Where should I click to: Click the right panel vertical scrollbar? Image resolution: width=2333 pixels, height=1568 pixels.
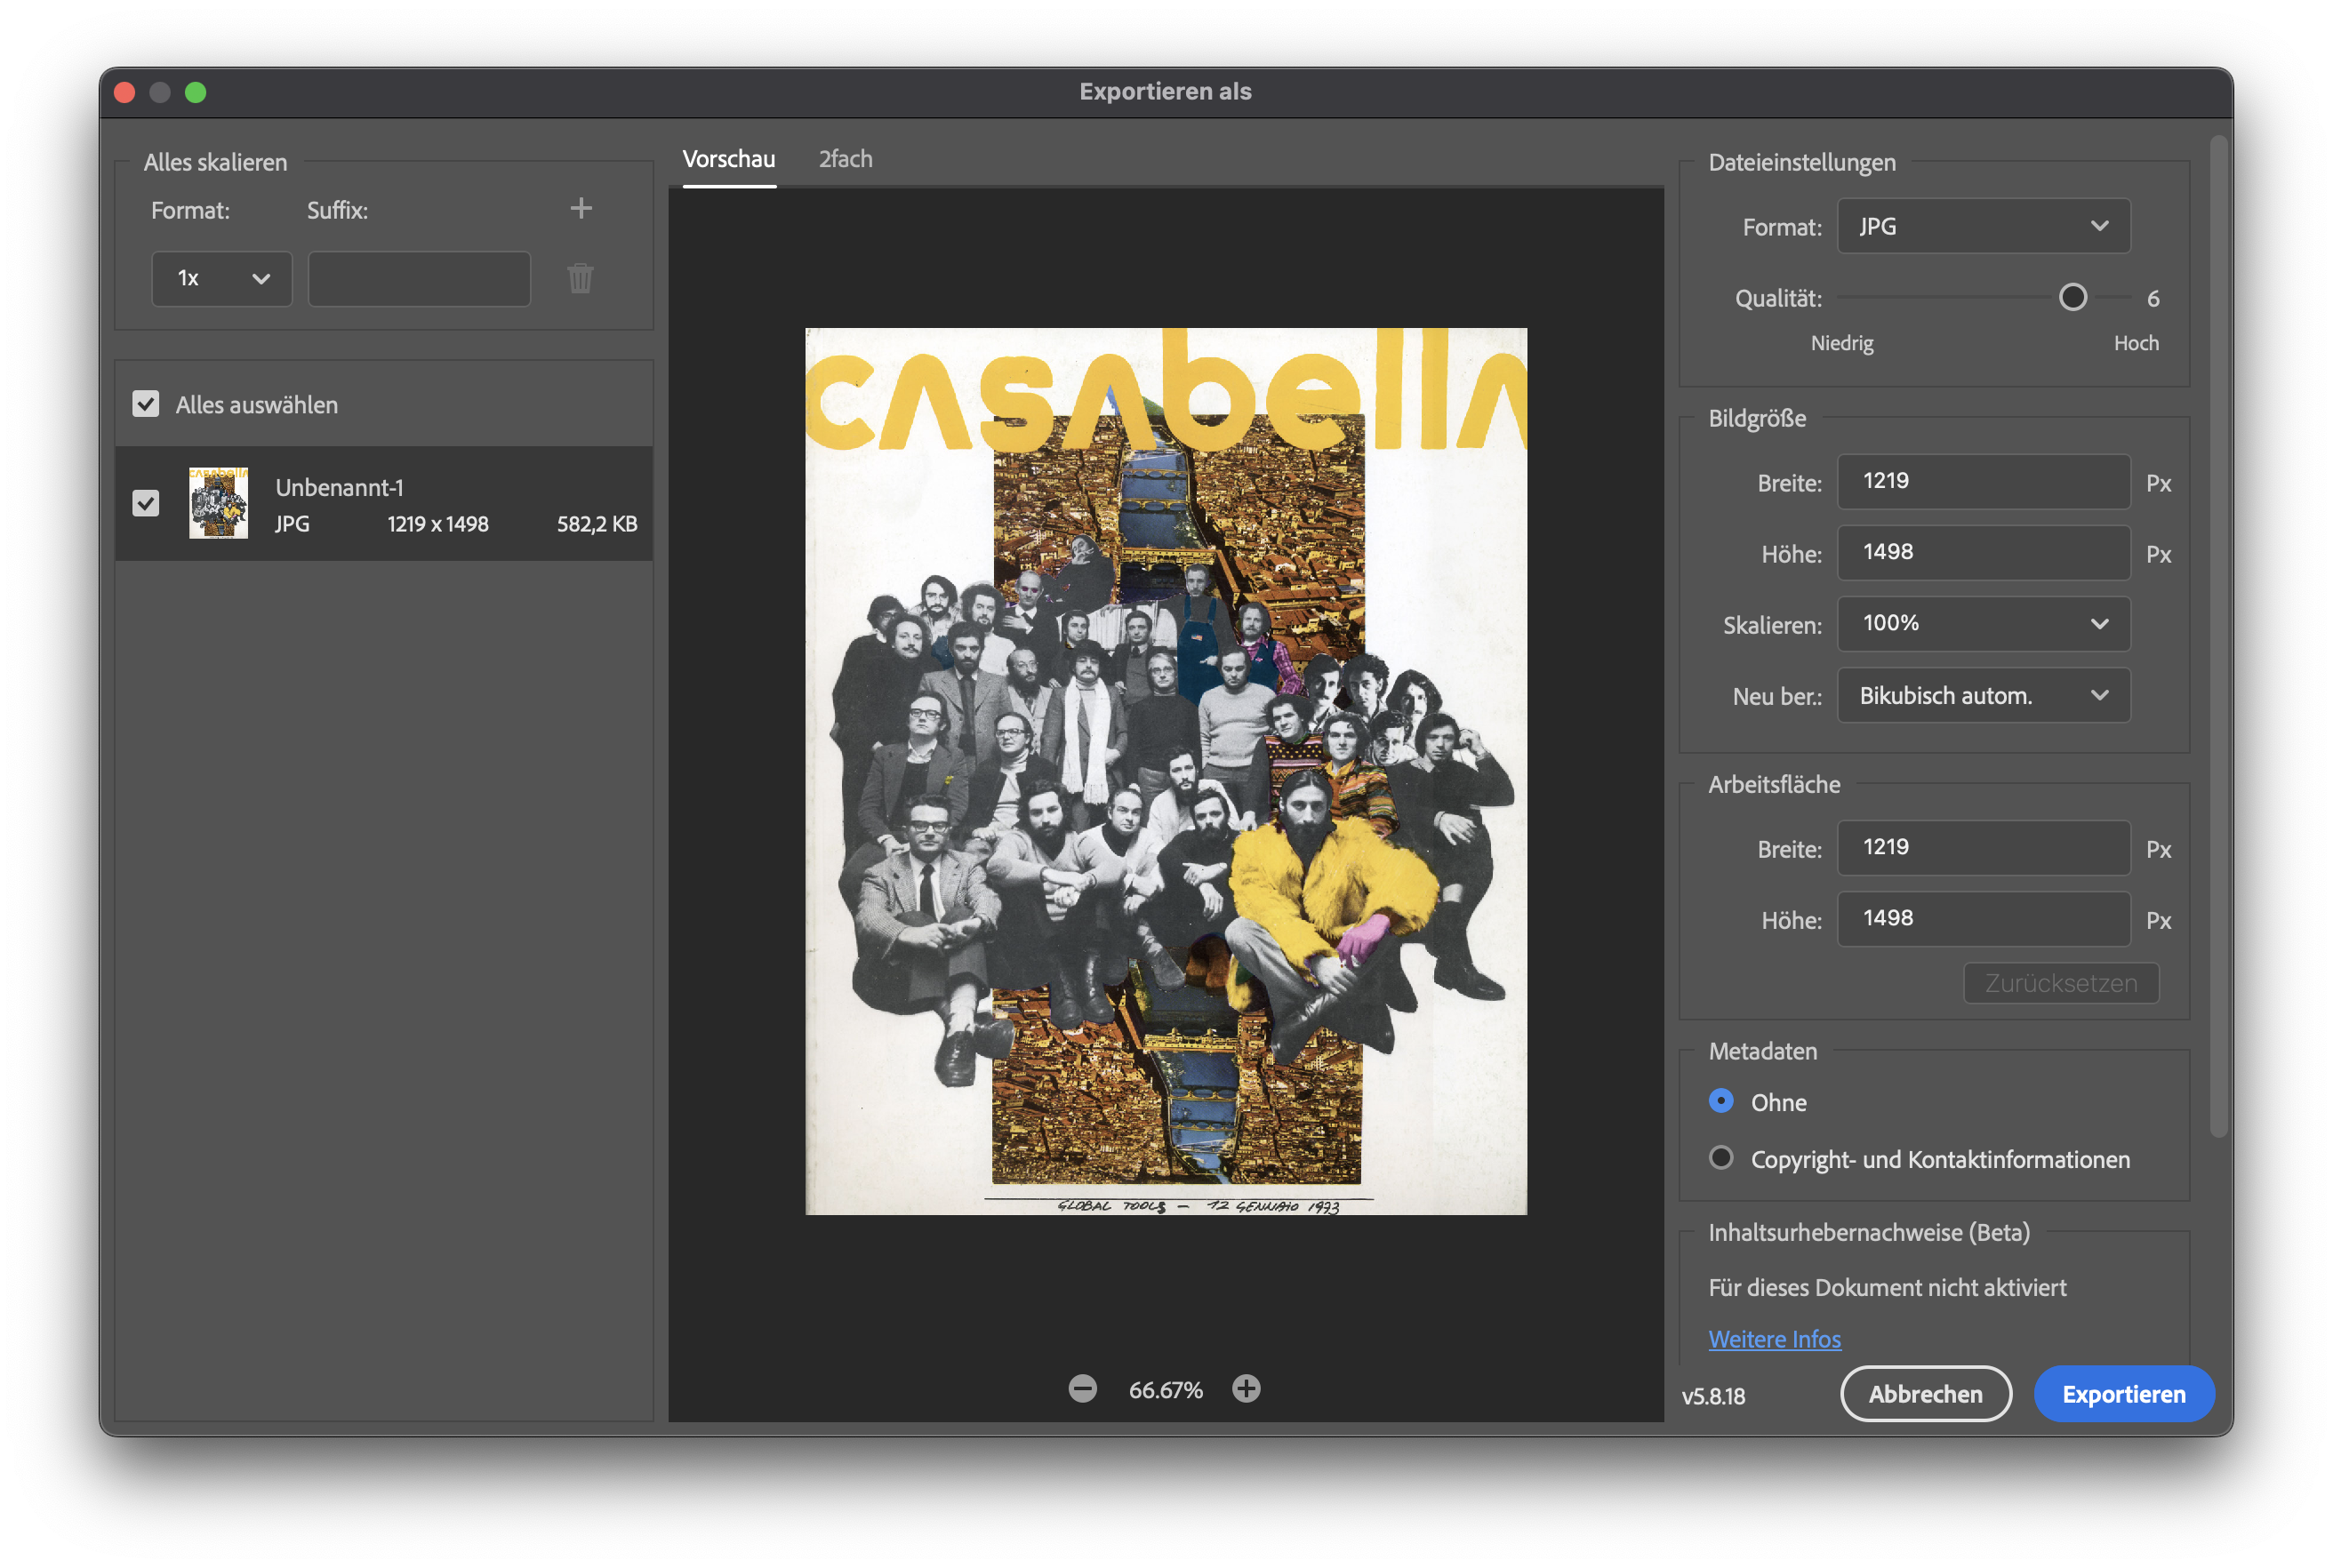point(2219,636)
